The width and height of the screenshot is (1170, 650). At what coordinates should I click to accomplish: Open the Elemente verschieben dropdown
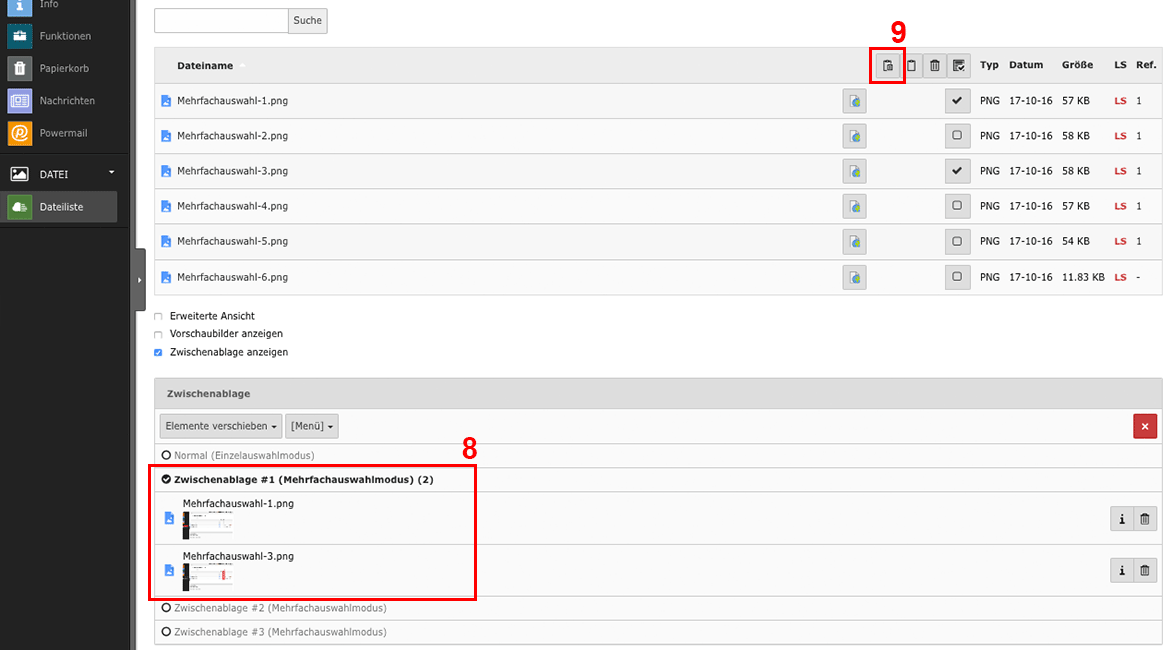[220, 426]
